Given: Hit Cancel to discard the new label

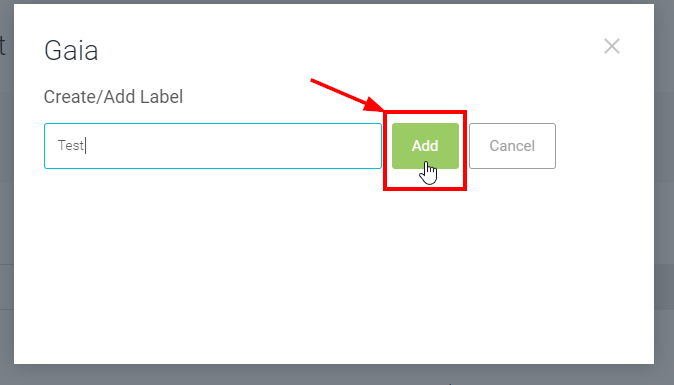Looking at the screenshot, I should pyautogui.click(x=512, y=146).
